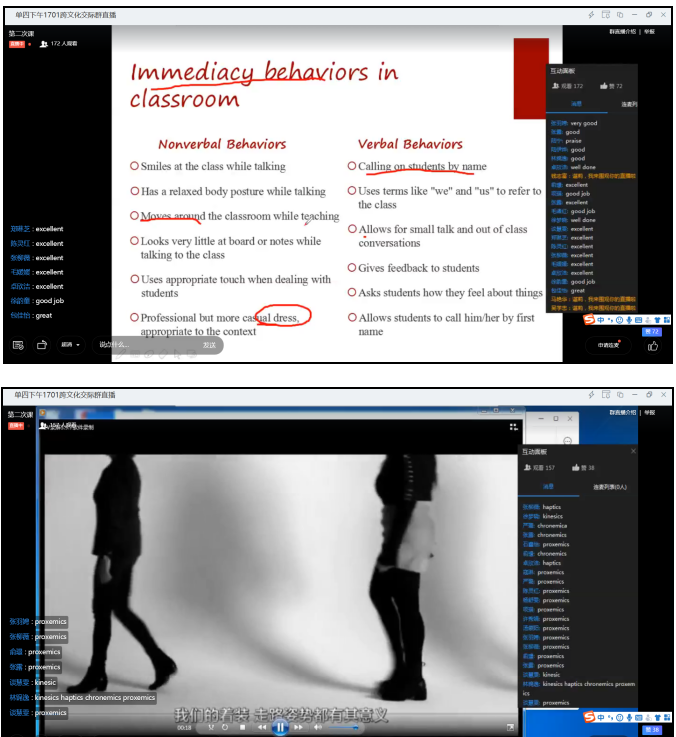The width and height of the screenshot is (676, 737).
Task: Adjust the volume slider in bottom video player
Action: click(344, 728)
